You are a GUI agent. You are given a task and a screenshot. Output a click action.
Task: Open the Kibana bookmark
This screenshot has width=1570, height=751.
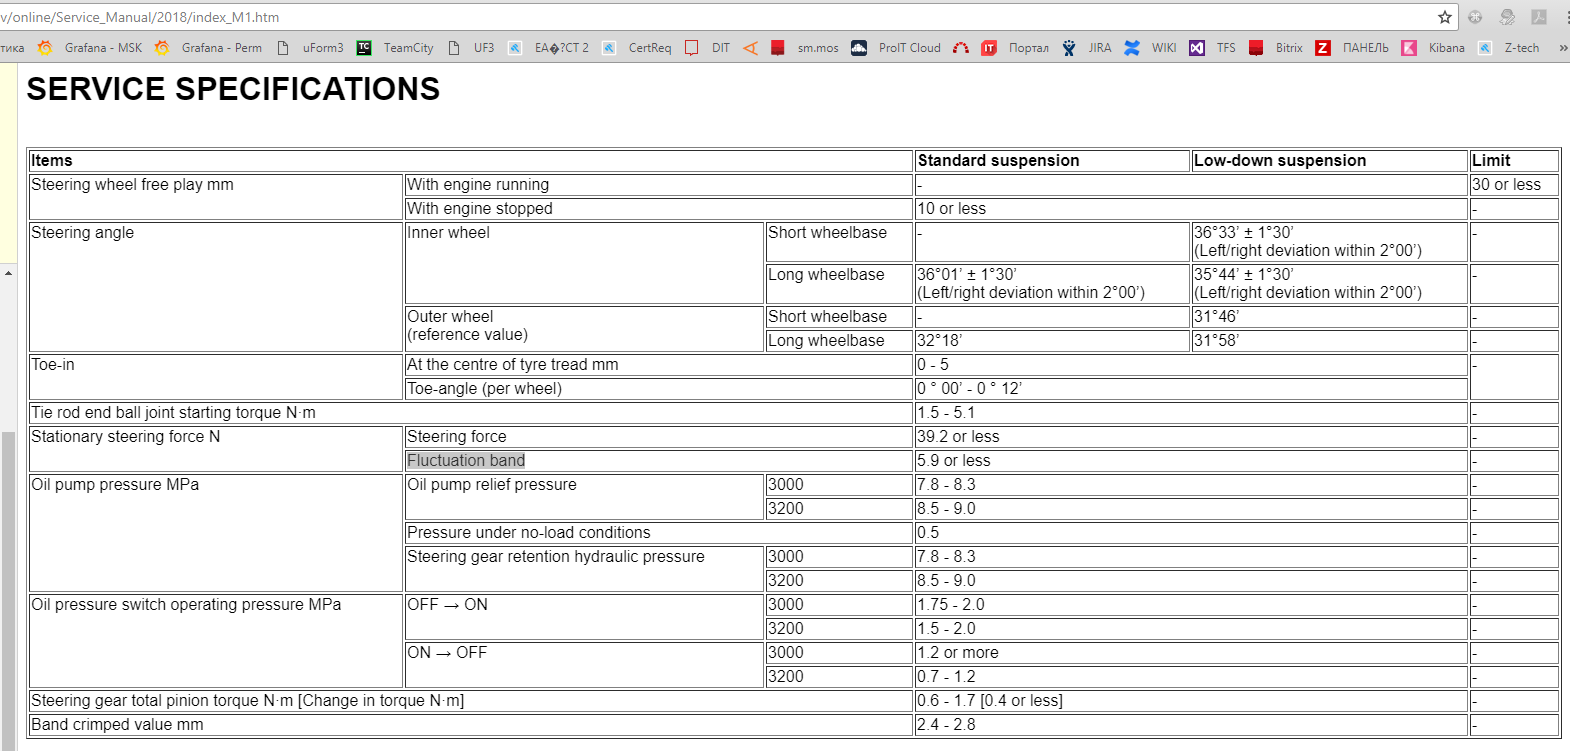click(1434, 48)
